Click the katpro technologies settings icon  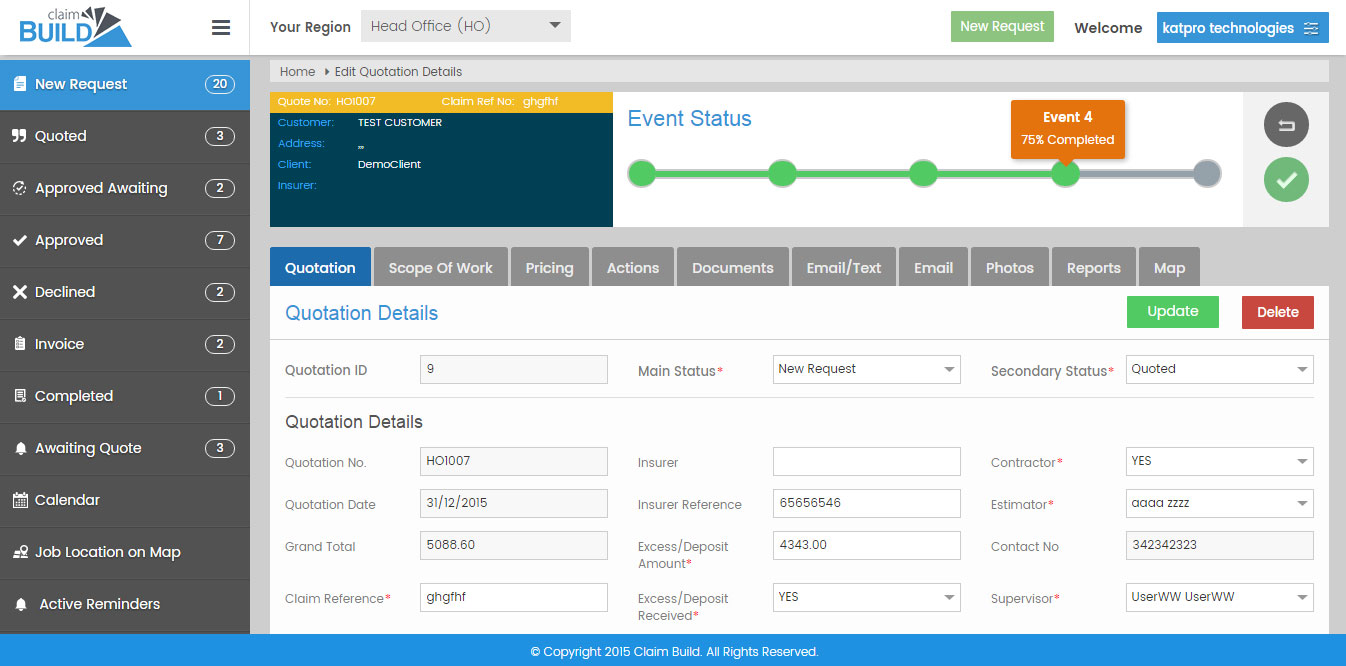coord(1311,28)
